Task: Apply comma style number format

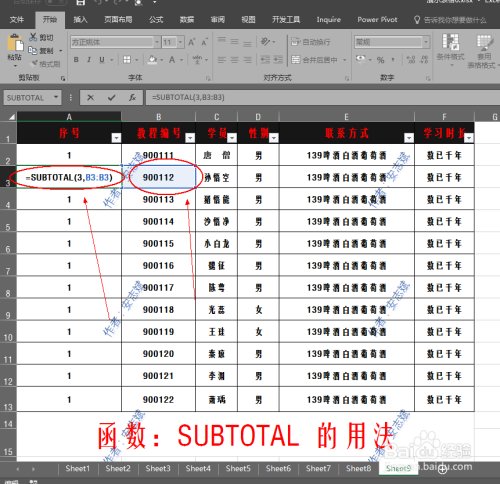Action: pos(393,60)
